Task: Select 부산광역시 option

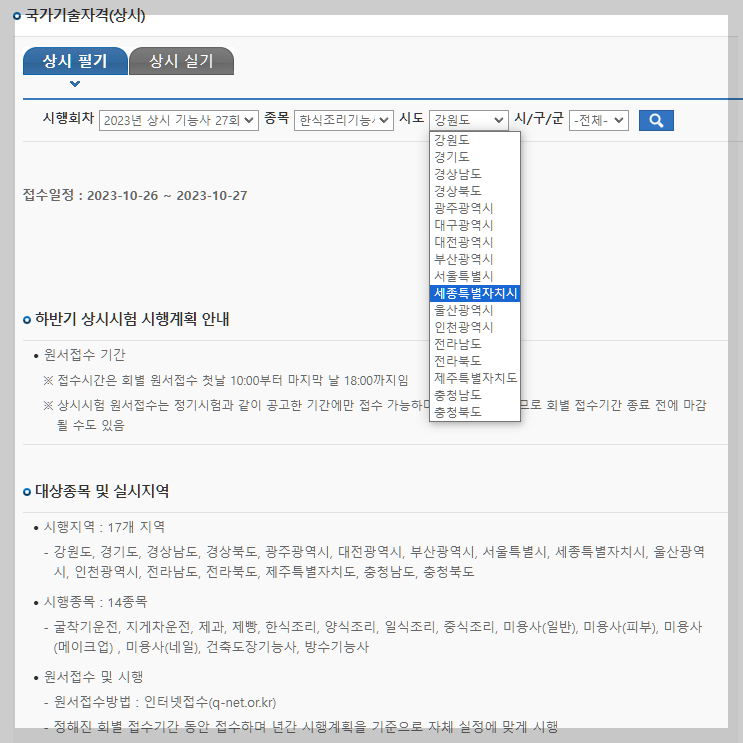Action: tap(475, 259)
